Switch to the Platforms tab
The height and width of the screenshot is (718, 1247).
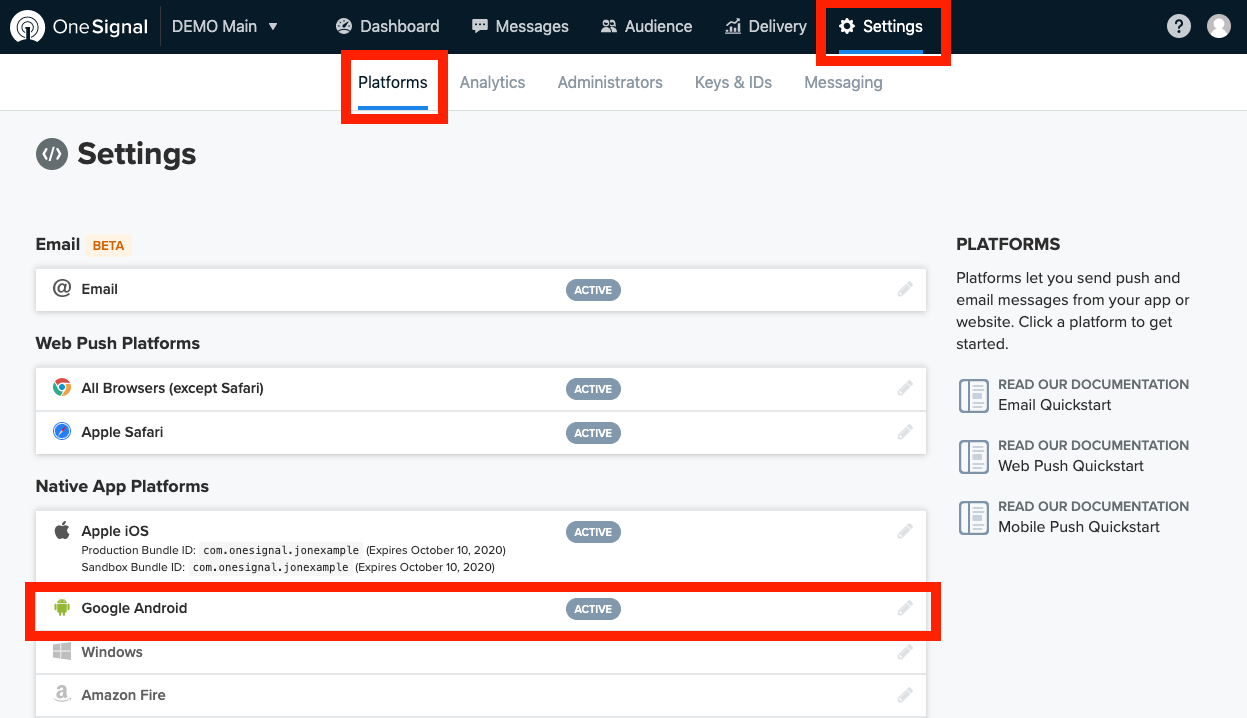[x=393, y=83]
